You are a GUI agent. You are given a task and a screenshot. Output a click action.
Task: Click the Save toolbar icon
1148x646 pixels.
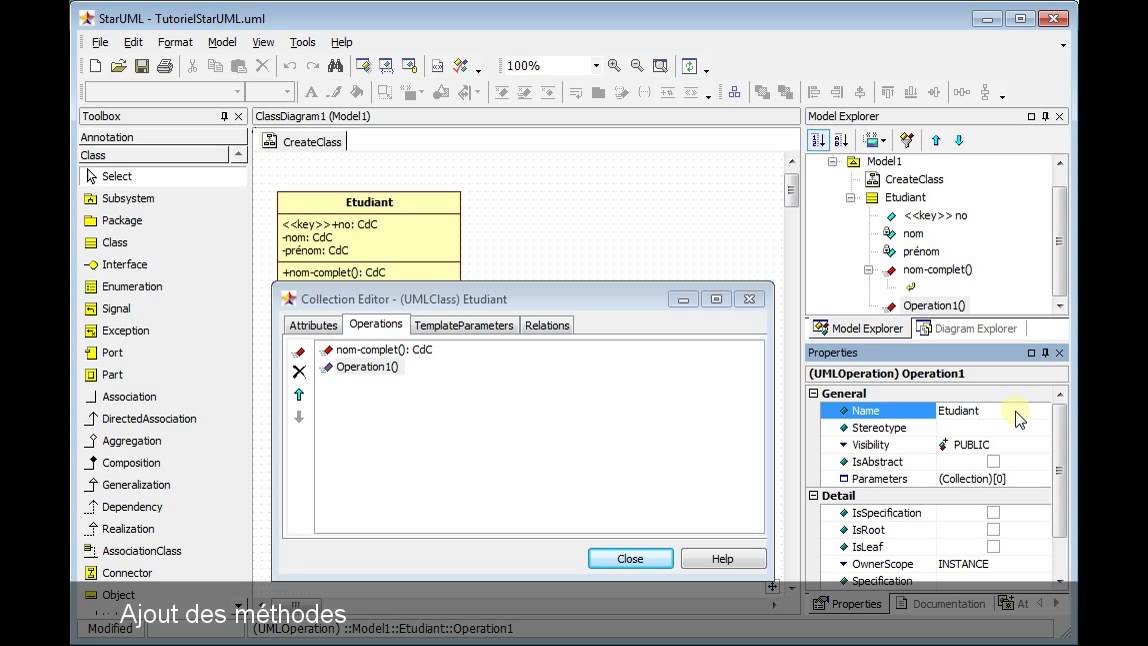click(142, 66)
